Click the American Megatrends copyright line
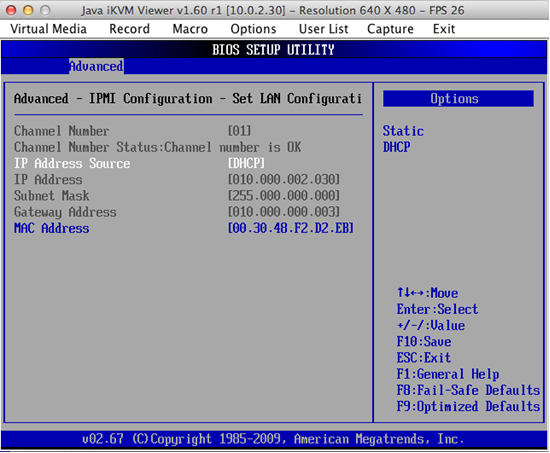The height and width of the screenshot is (453, 550). (273, 439)
